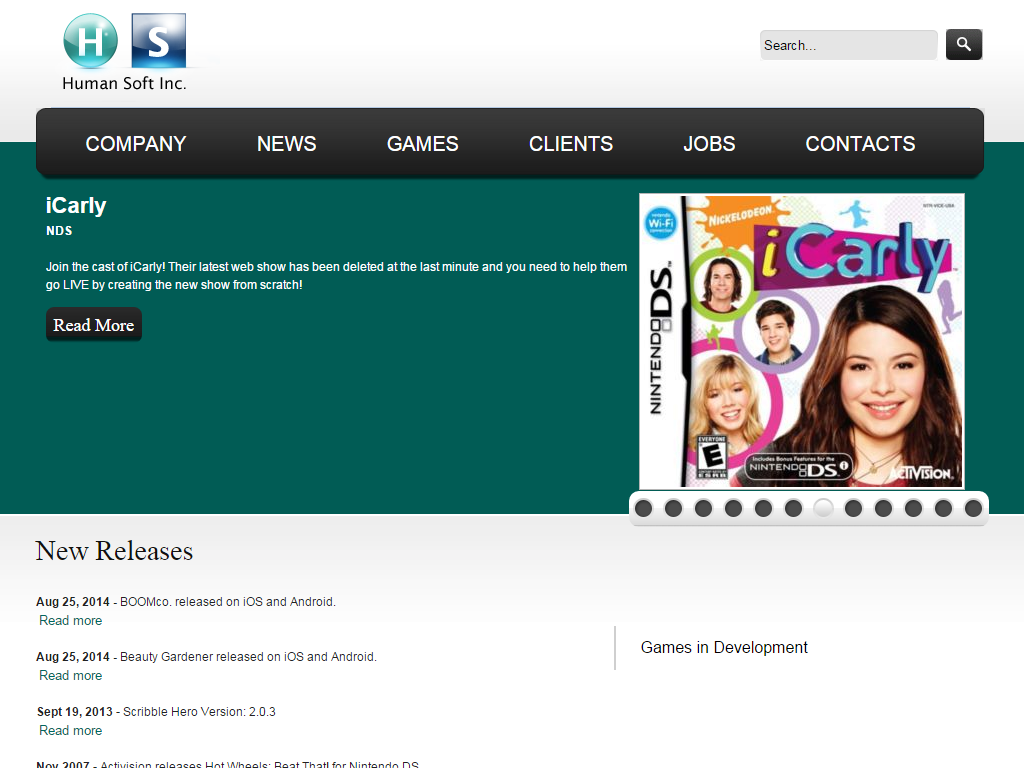Click the New Releases heading
Viewport: 1024px width, 768px height.
click(x=114, y=551)
